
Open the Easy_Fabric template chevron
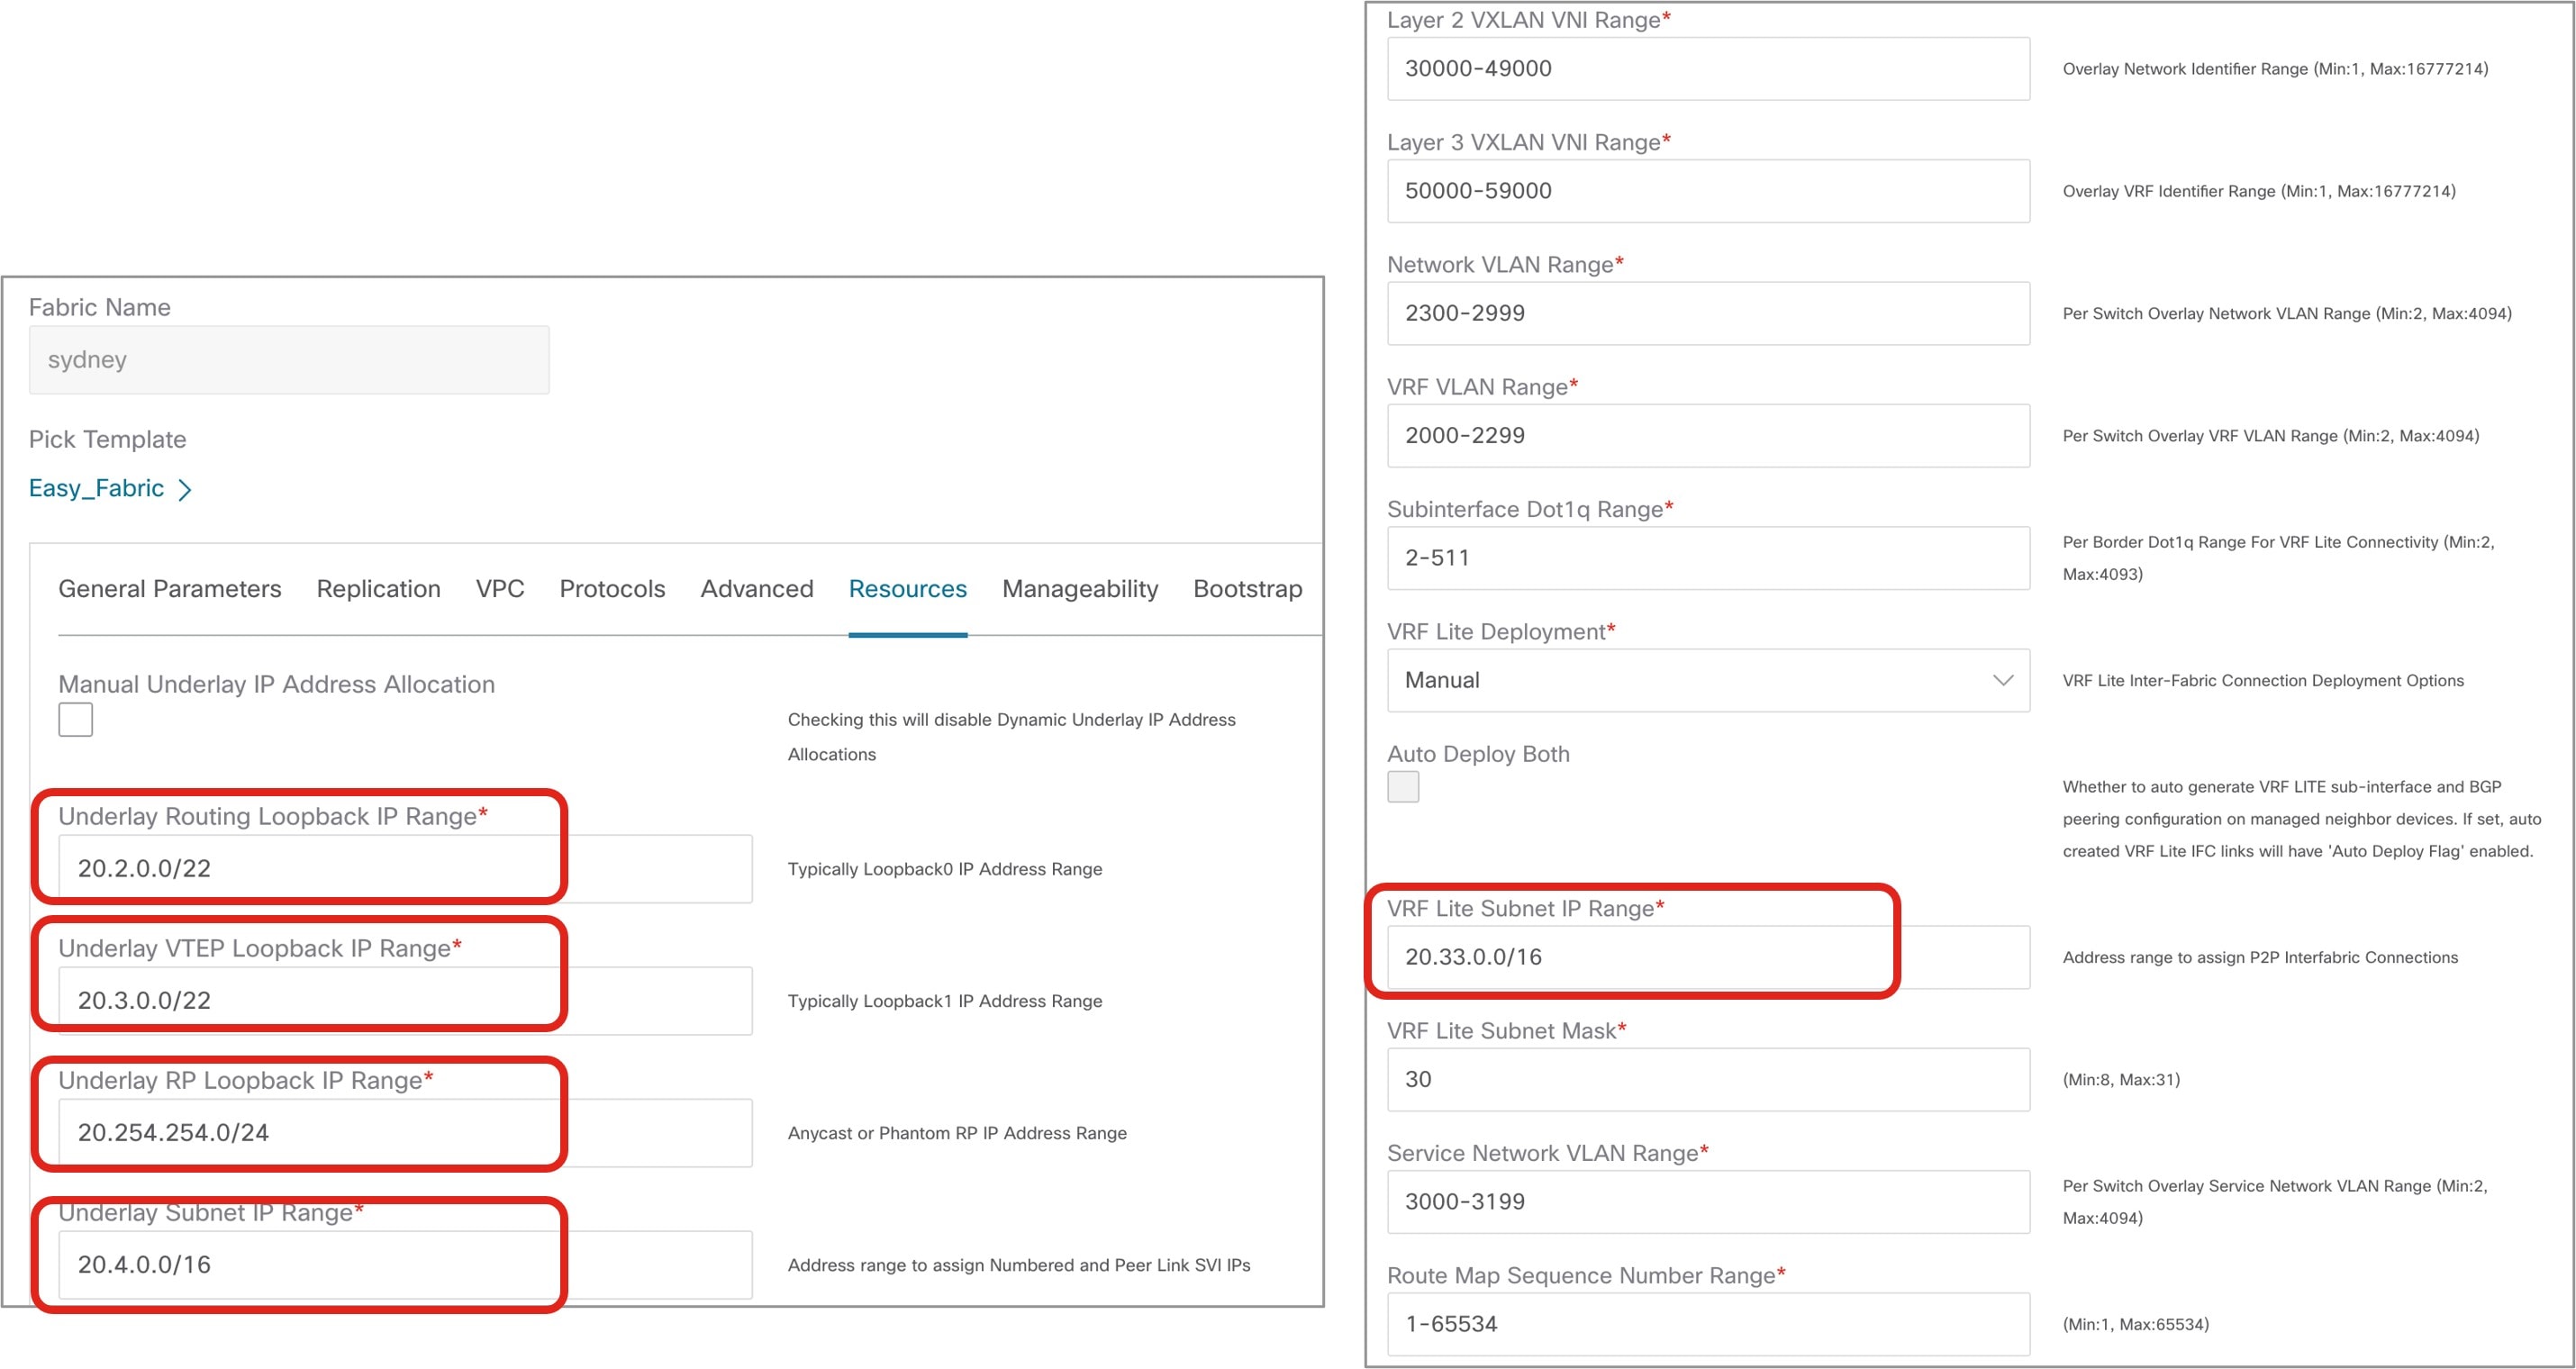(184, 489)
